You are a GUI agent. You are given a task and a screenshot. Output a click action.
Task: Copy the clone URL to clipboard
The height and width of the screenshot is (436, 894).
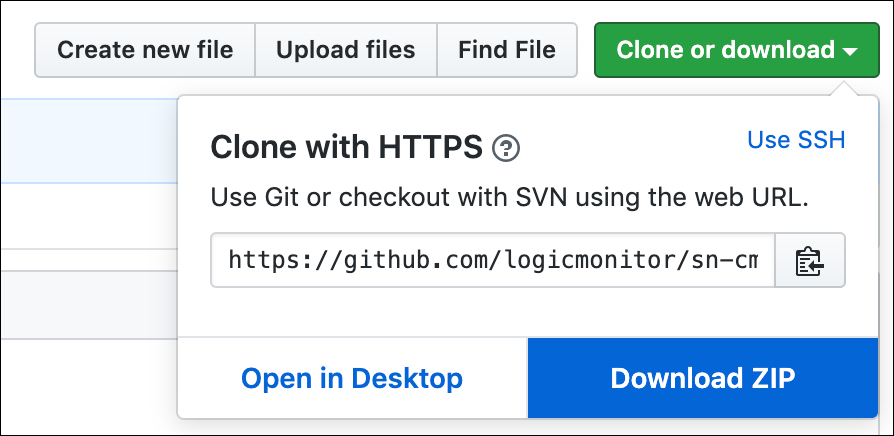coord(810,260)
